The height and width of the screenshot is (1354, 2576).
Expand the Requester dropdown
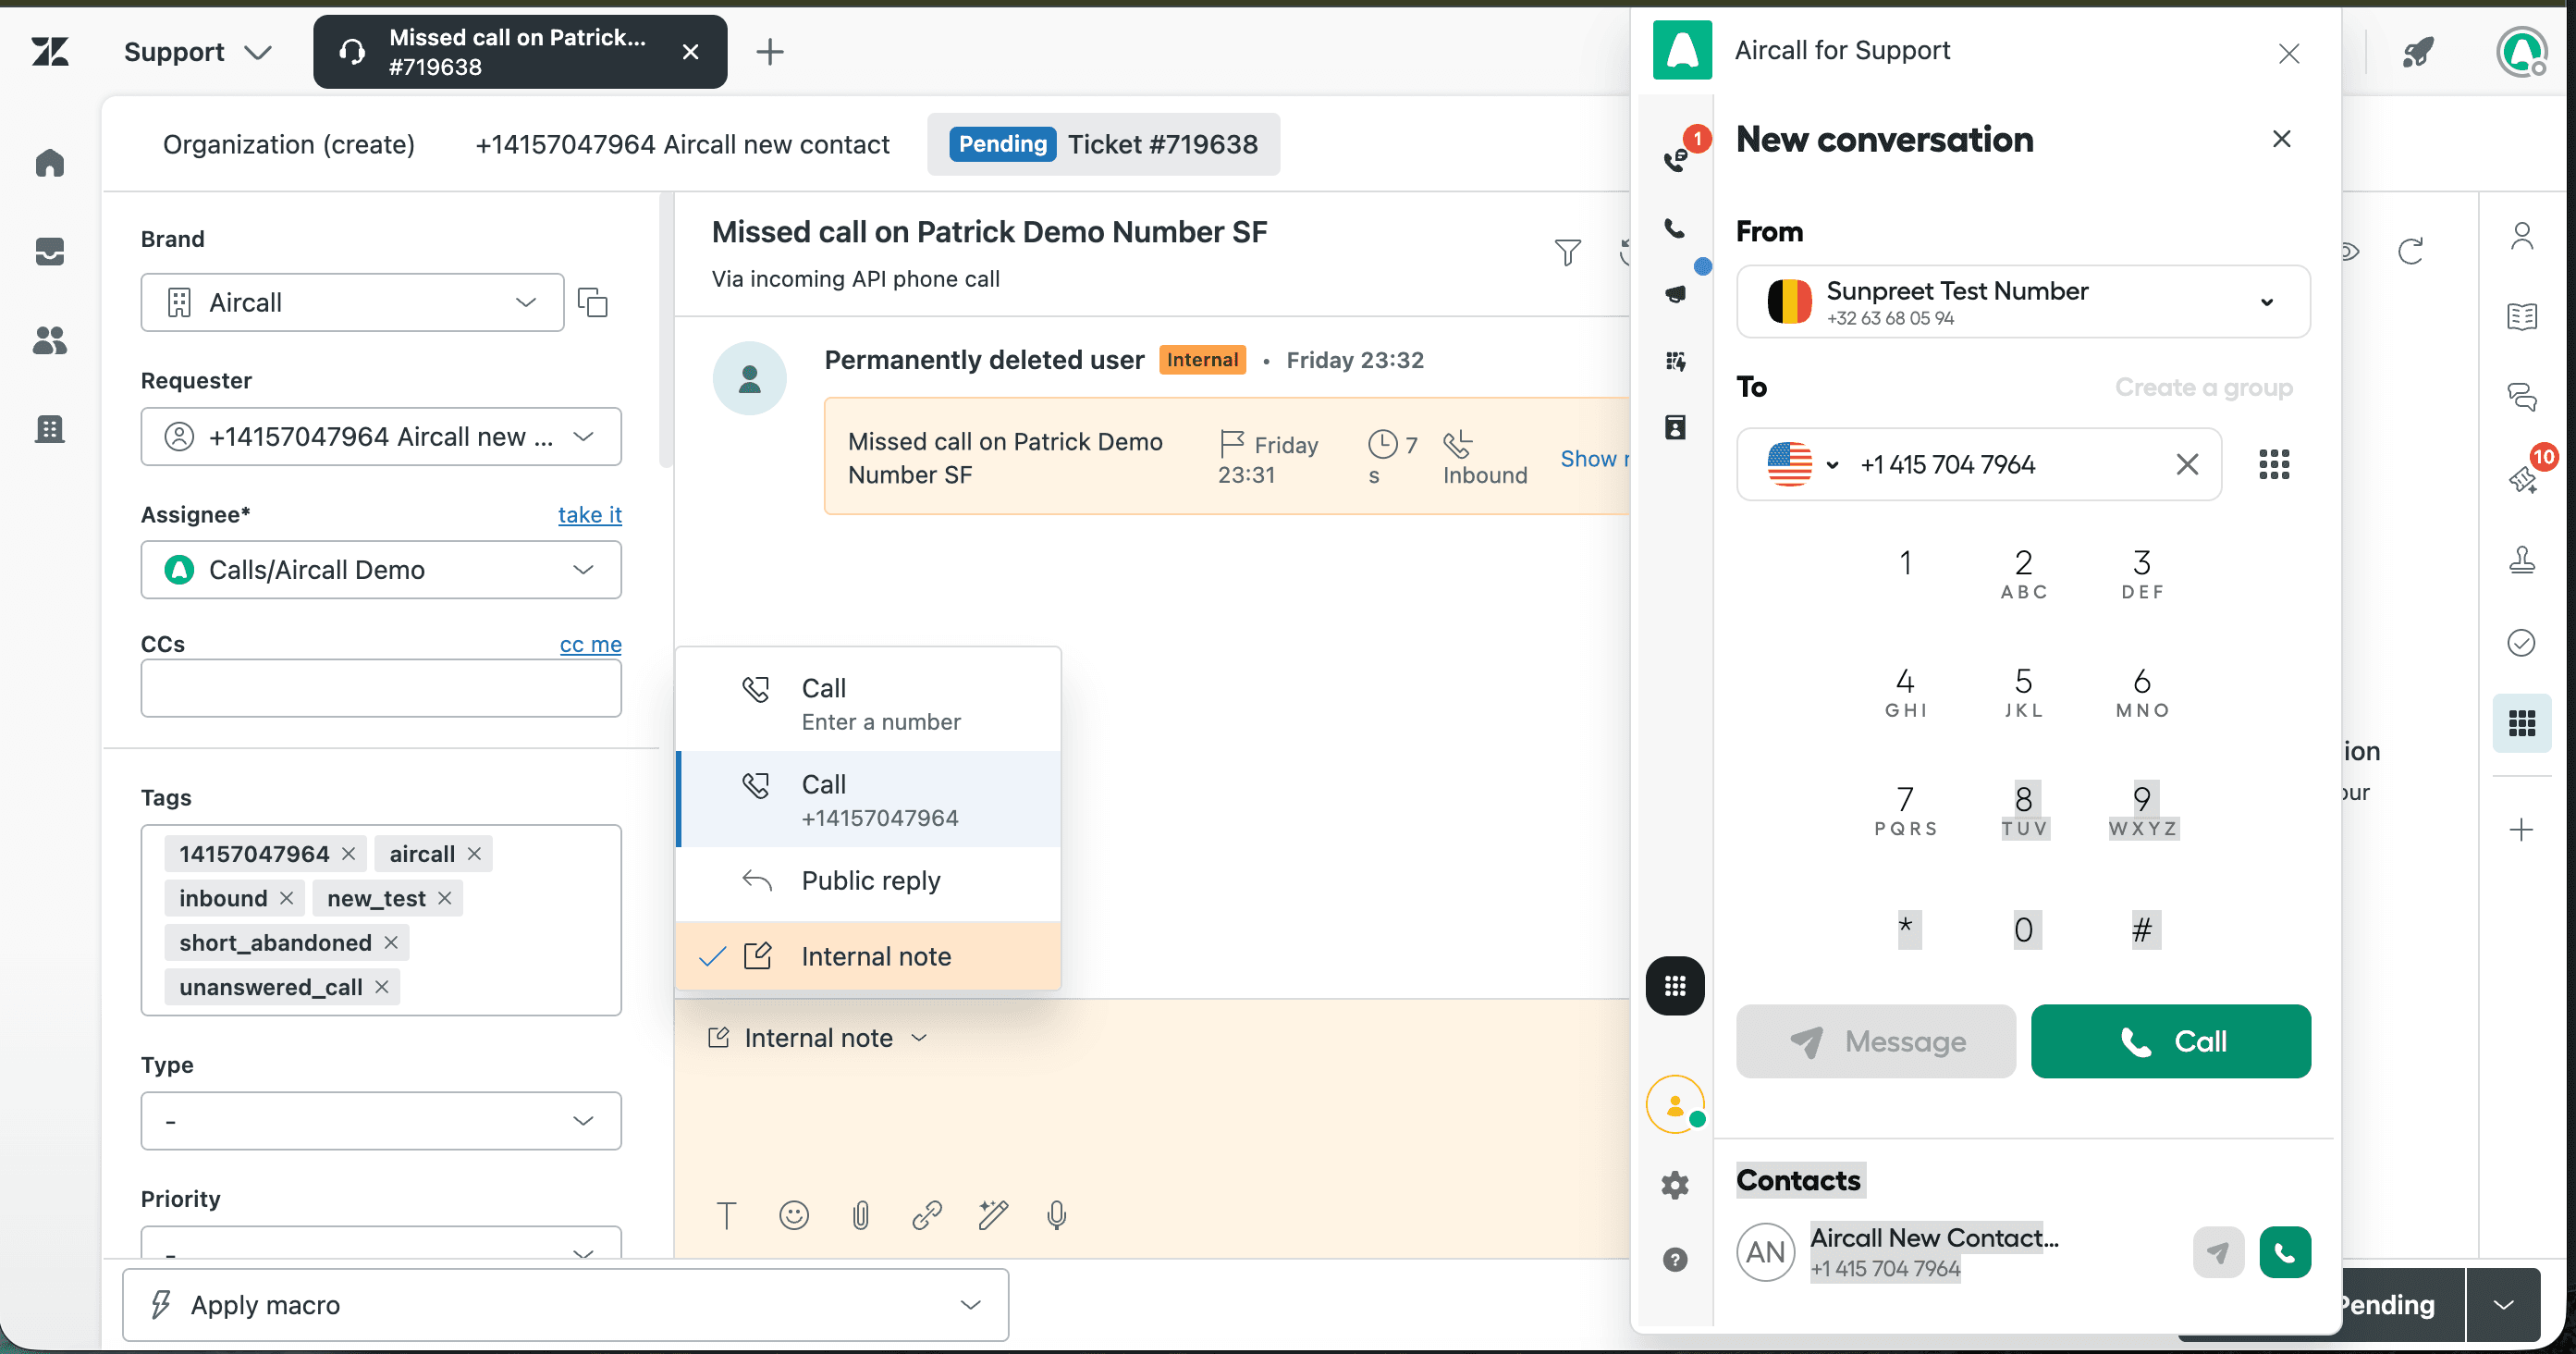(381, 436)
